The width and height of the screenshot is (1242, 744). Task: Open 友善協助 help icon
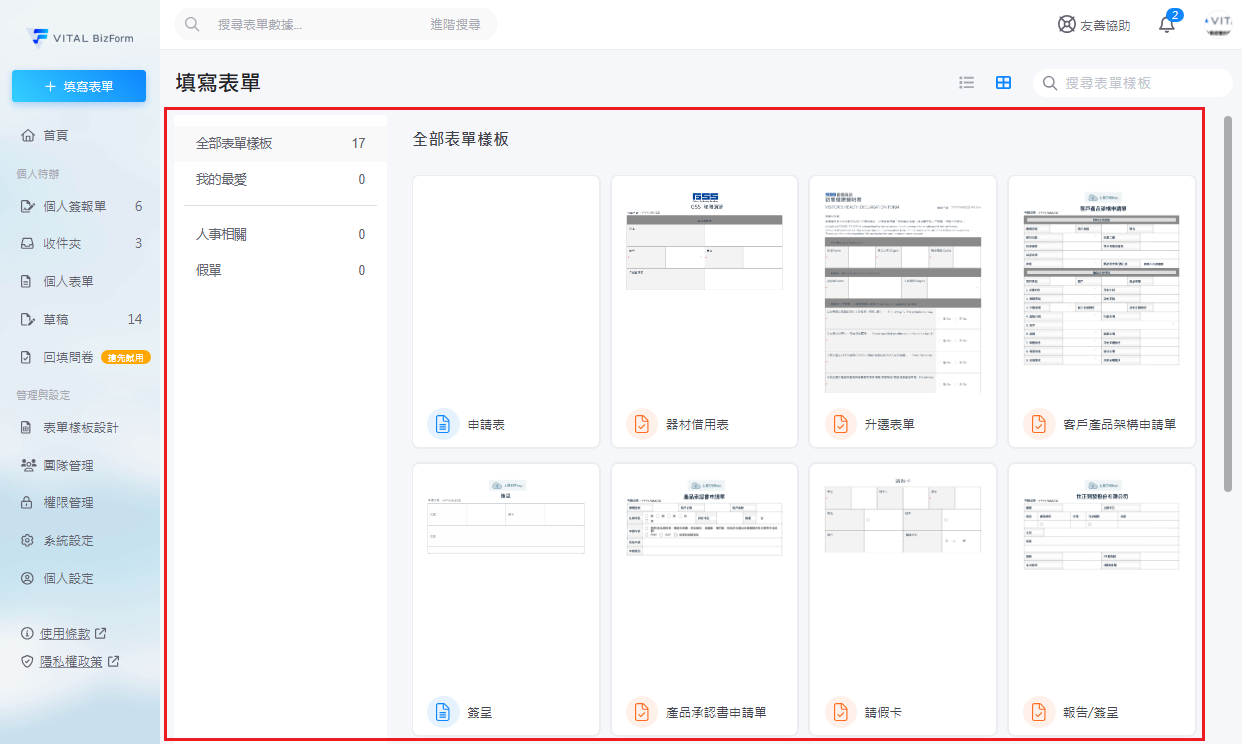pyautogui.click(x=1067, y=25)
